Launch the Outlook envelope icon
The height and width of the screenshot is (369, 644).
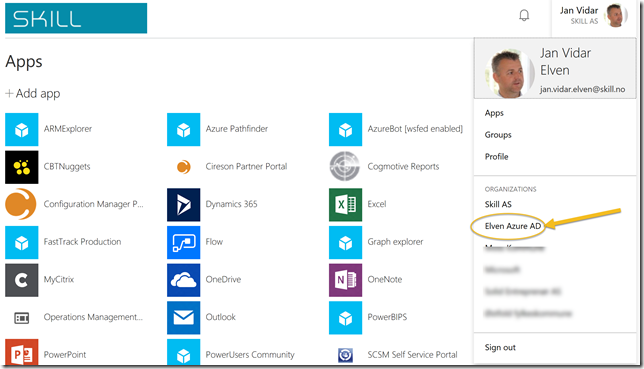184,318
